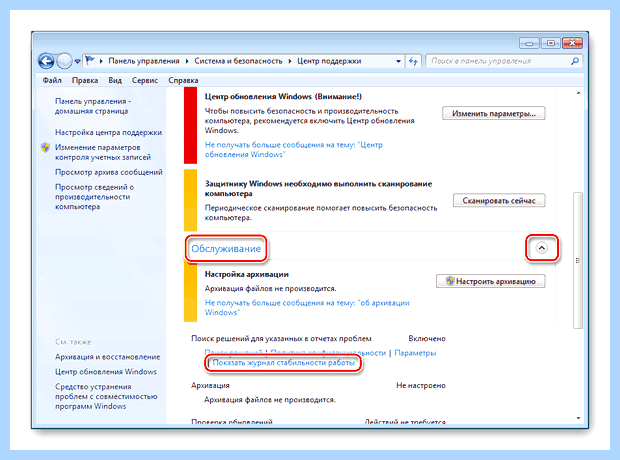
Task: Open recent pages dropdown next to navigation arrows
Action: 78,61
